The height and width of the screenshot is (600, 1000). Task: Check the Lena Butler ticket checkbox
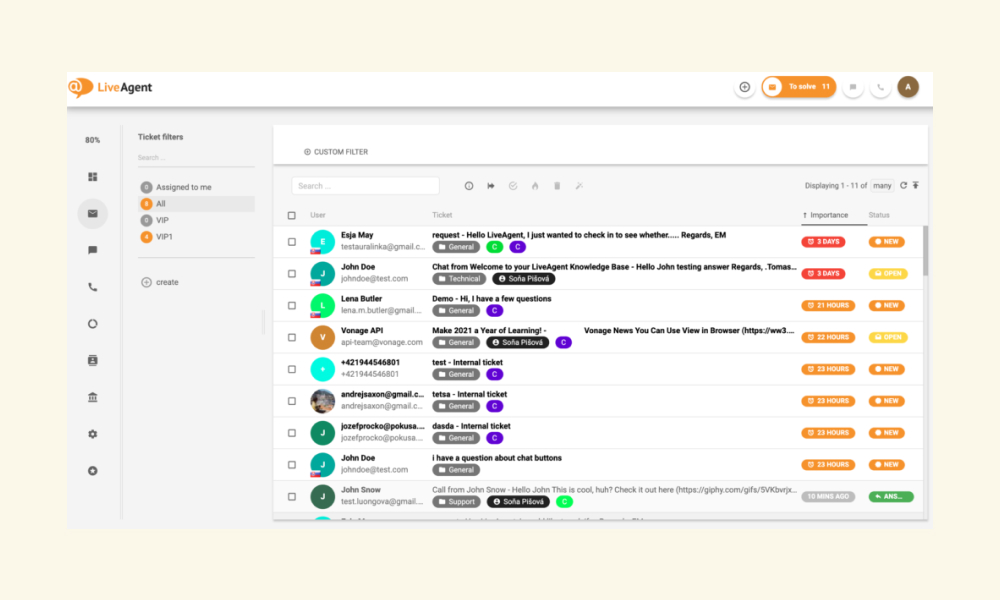[x=291, y=305]
